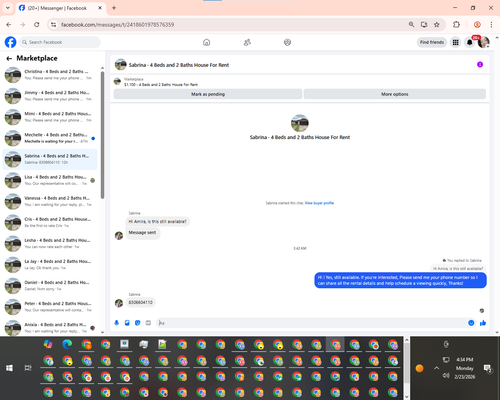Open Windows Task View

[x=28, y=368]
